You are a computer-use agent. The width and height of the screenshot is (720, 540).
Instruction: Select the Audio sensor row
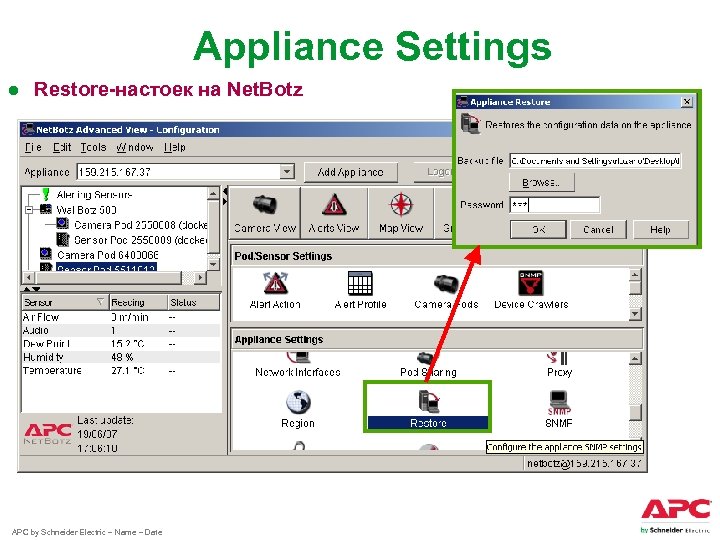(x=121, y=331)
